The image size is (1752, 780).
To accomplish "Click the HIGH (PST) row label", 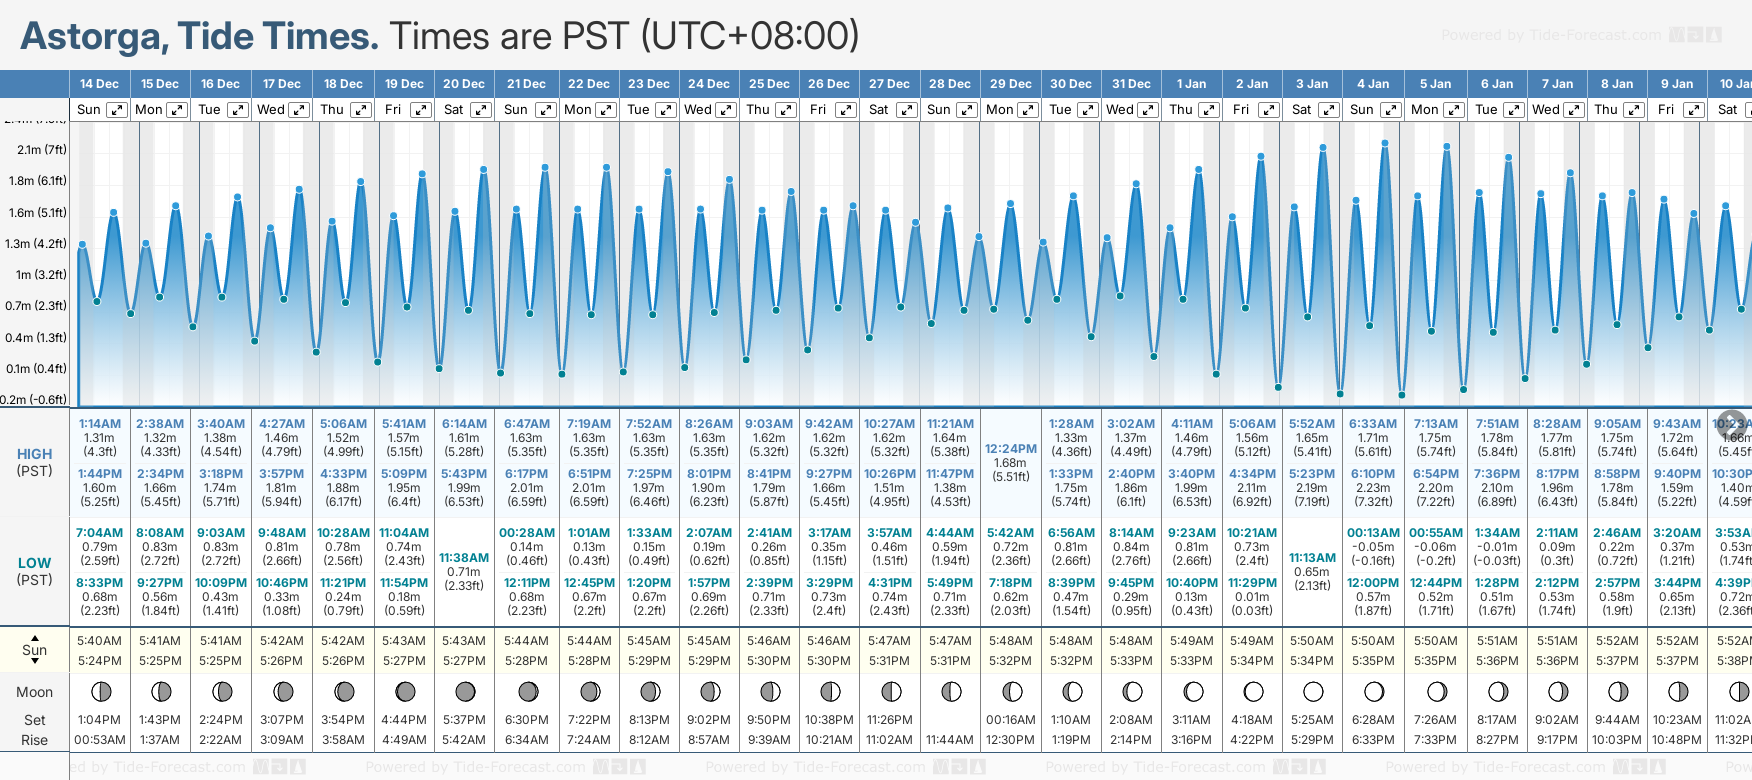I will [35, 462].
